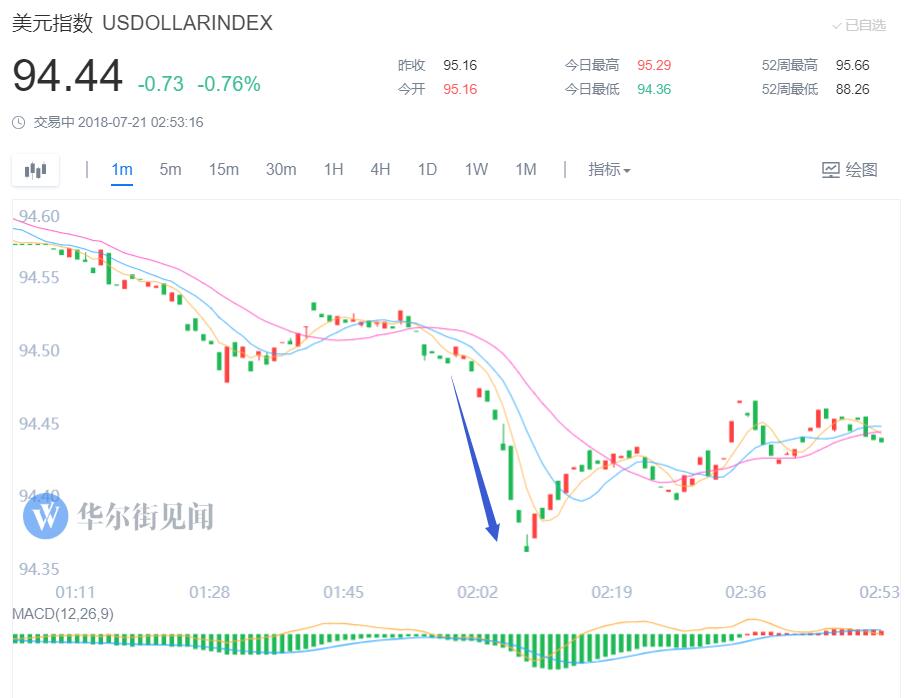905x698 pixels.
Task: Click the clock icon beside trading time
Action: (18, 122)
